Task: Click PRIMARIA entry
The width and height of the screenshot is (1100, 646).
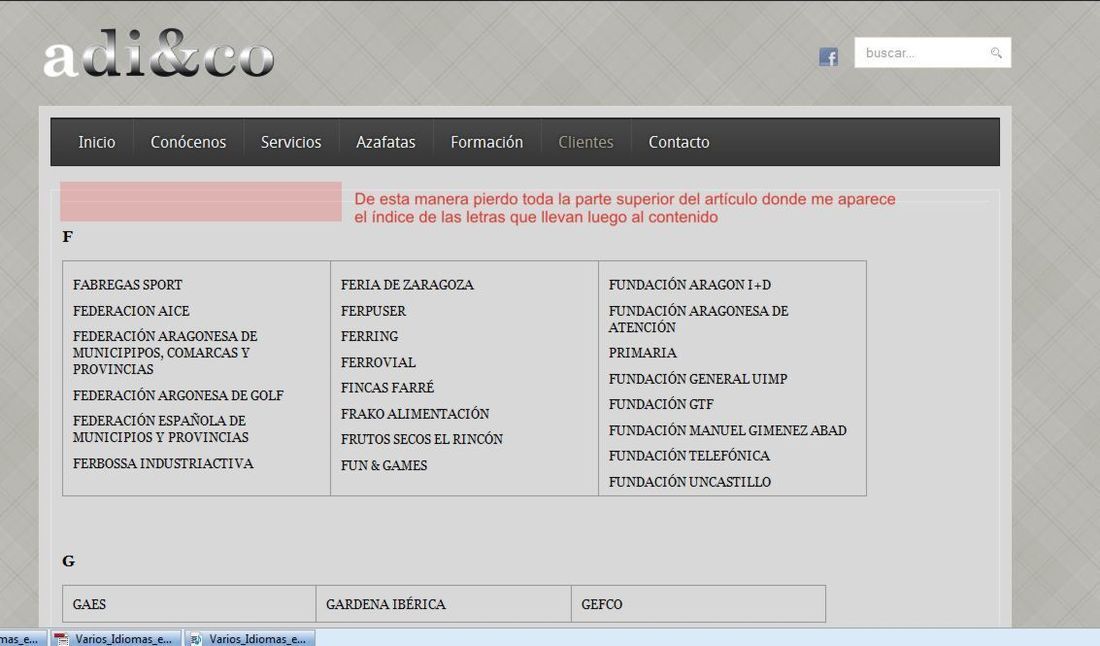Action: pyautogui.click(x=643, y=353)
